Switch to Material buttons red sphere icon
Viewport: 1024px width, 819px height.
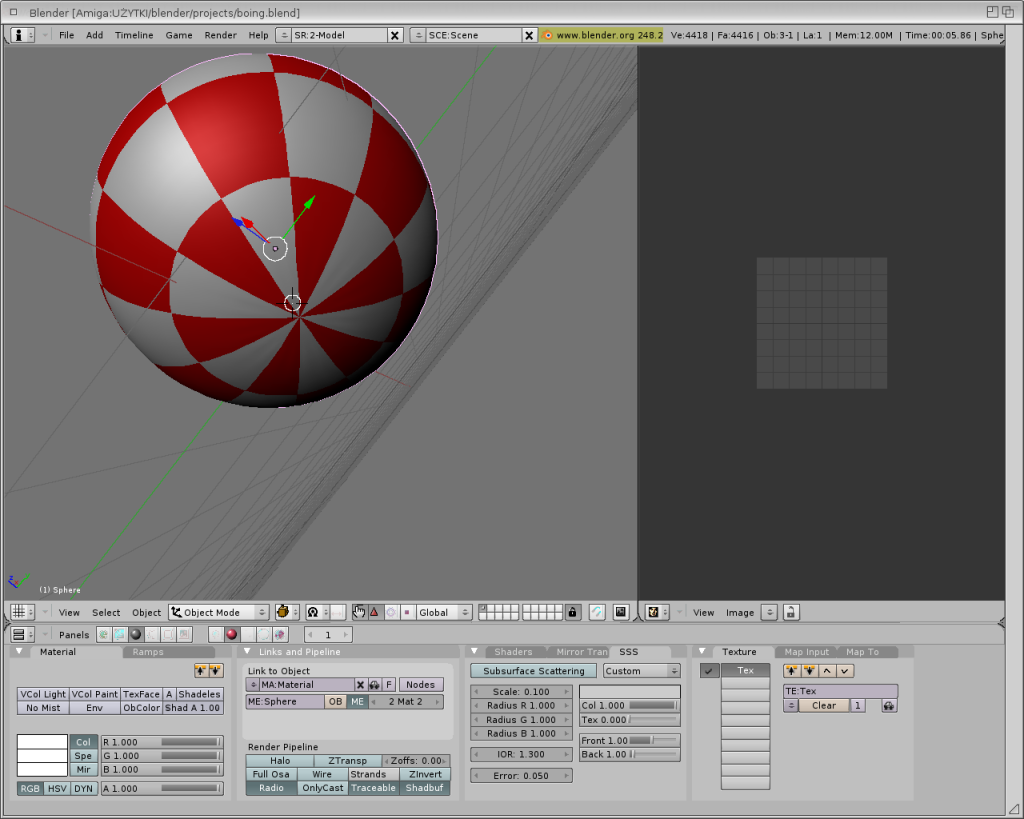231,634
